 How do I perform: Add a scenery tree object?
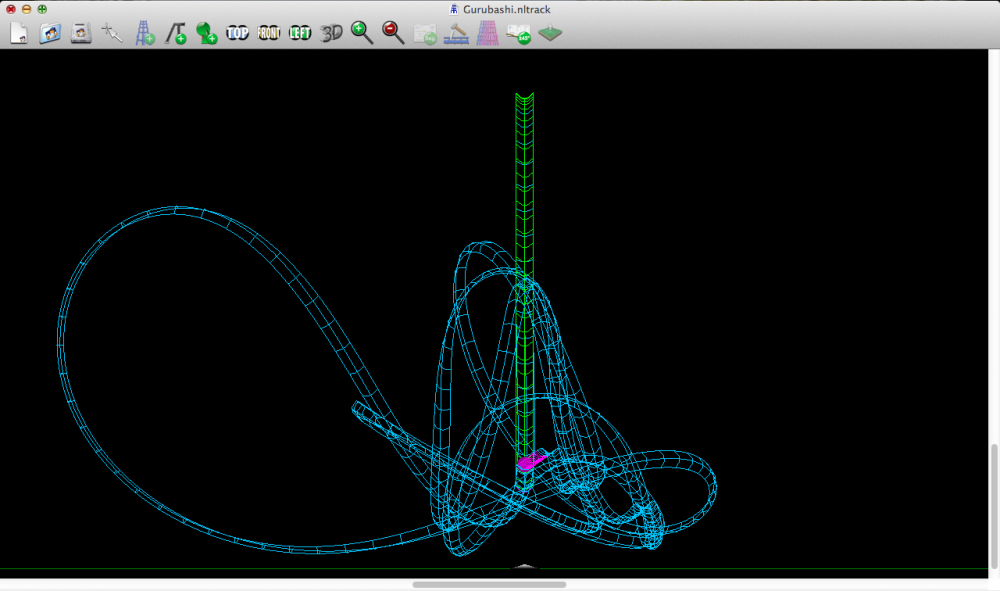(206, 33)
